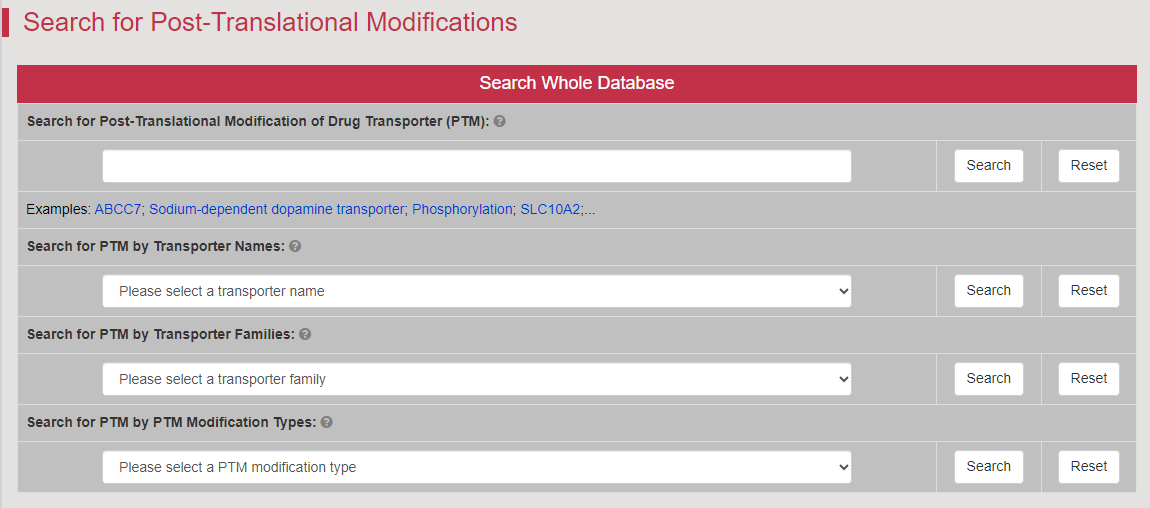Reset the transporter family selection
1150x508 pixels.
point(1088,379)
